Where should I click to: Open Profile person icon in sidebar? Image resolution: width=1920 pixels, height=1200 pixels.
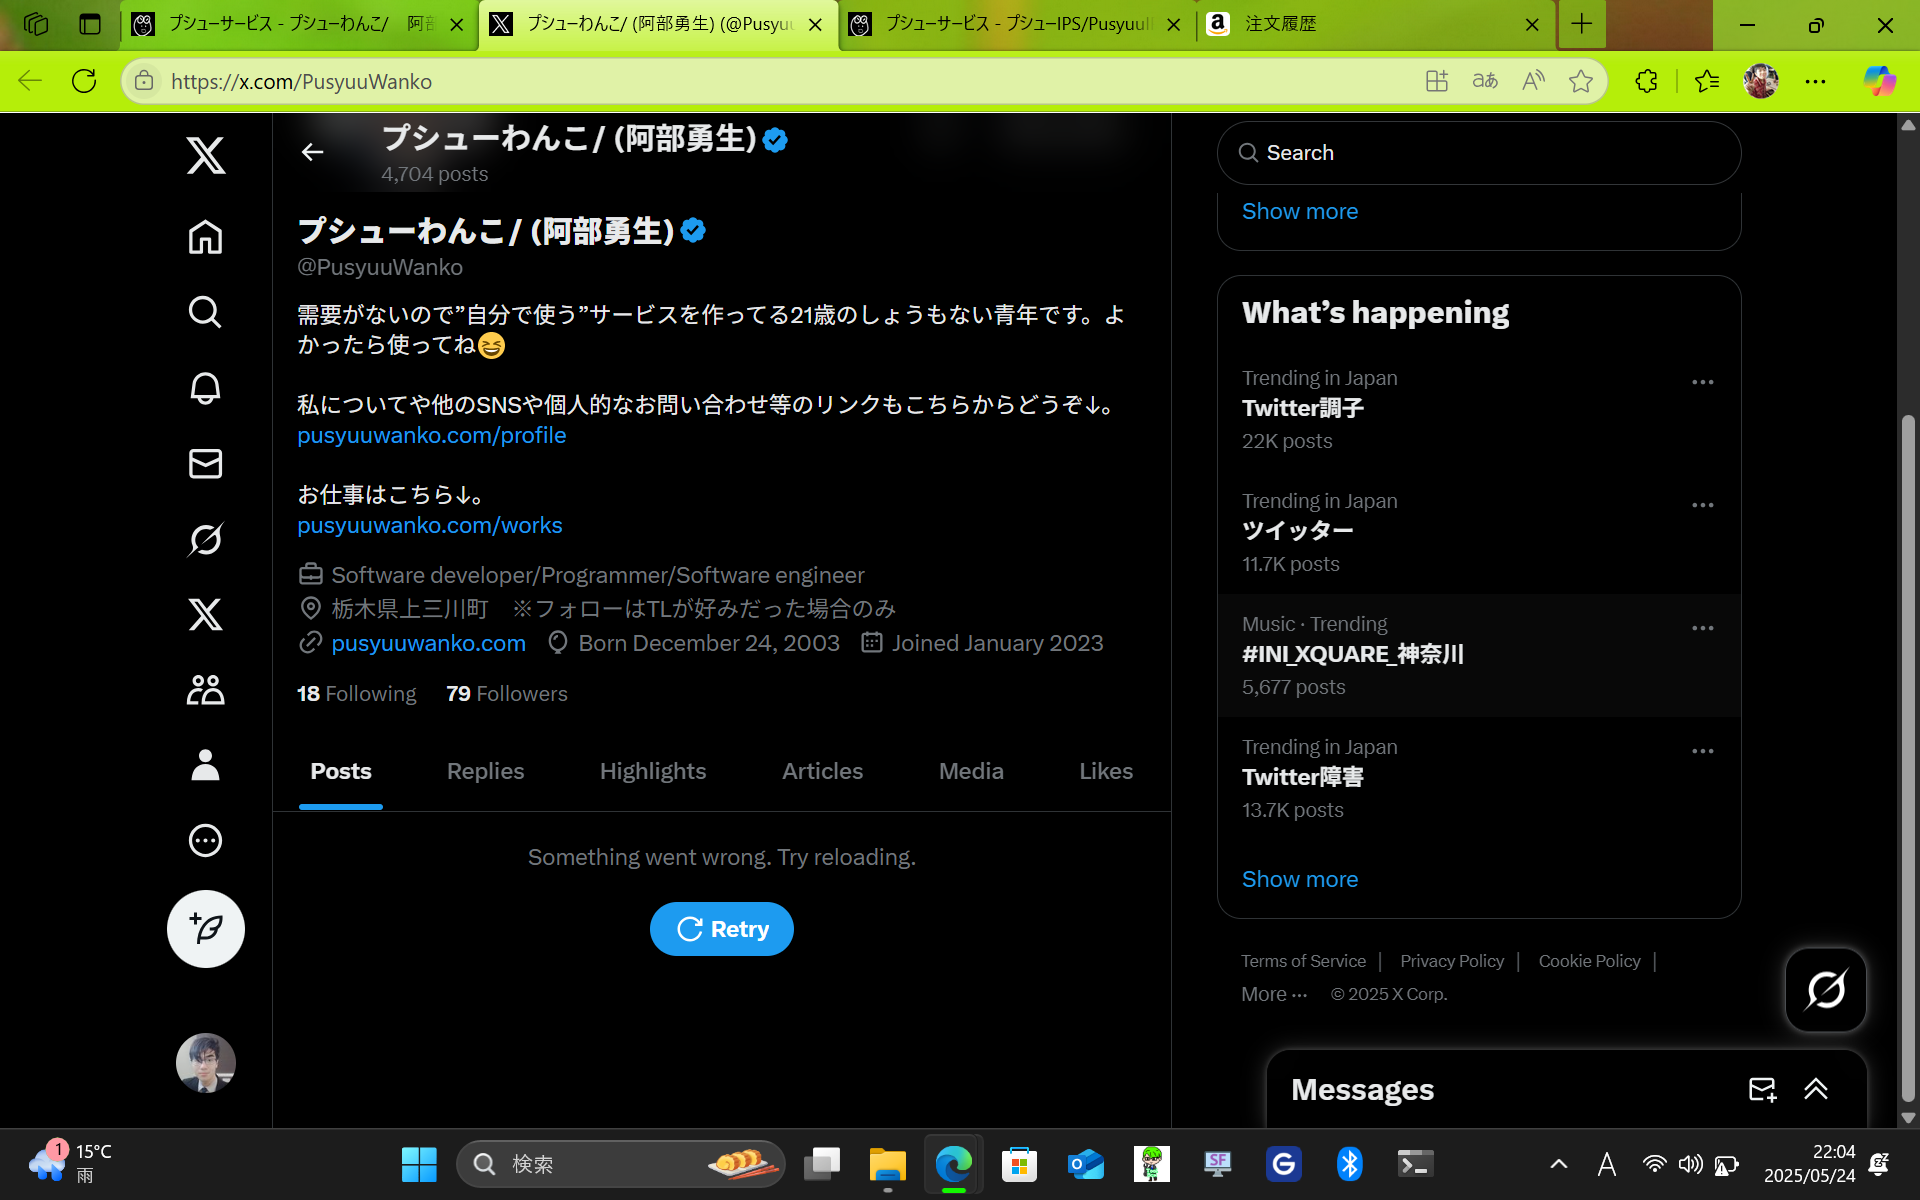pyautogui.click(x=205, y=765)
